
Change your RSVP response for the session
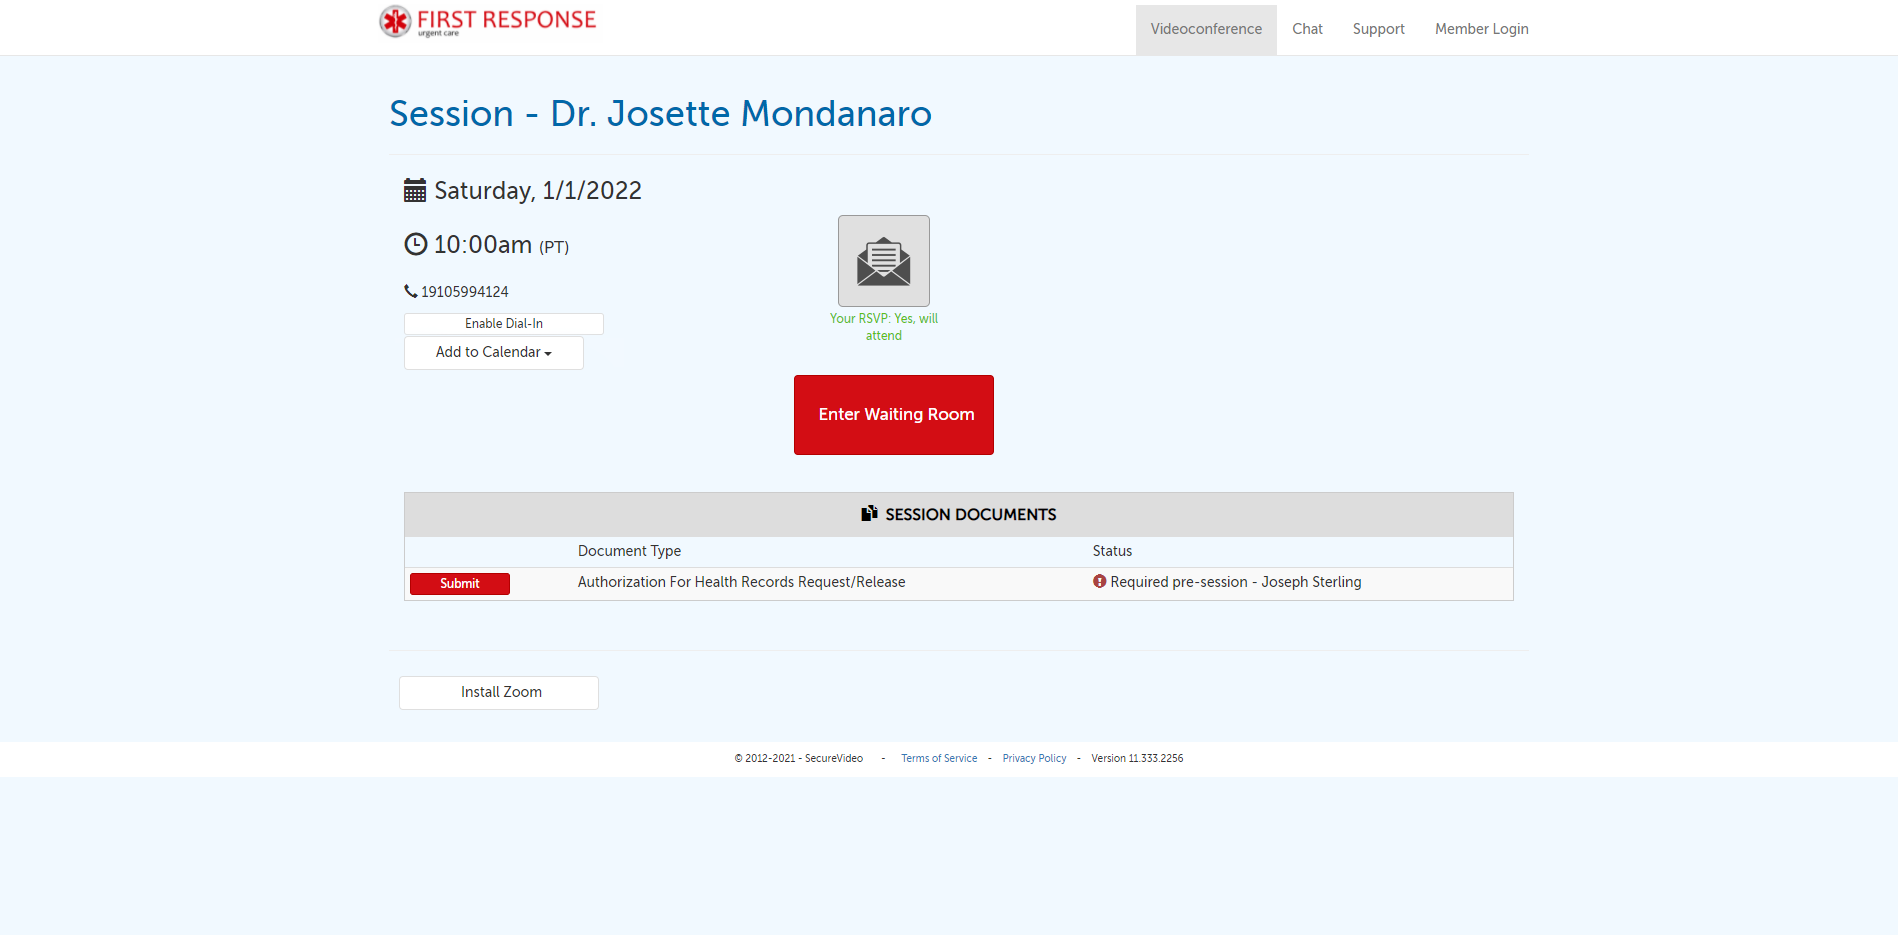883,261
